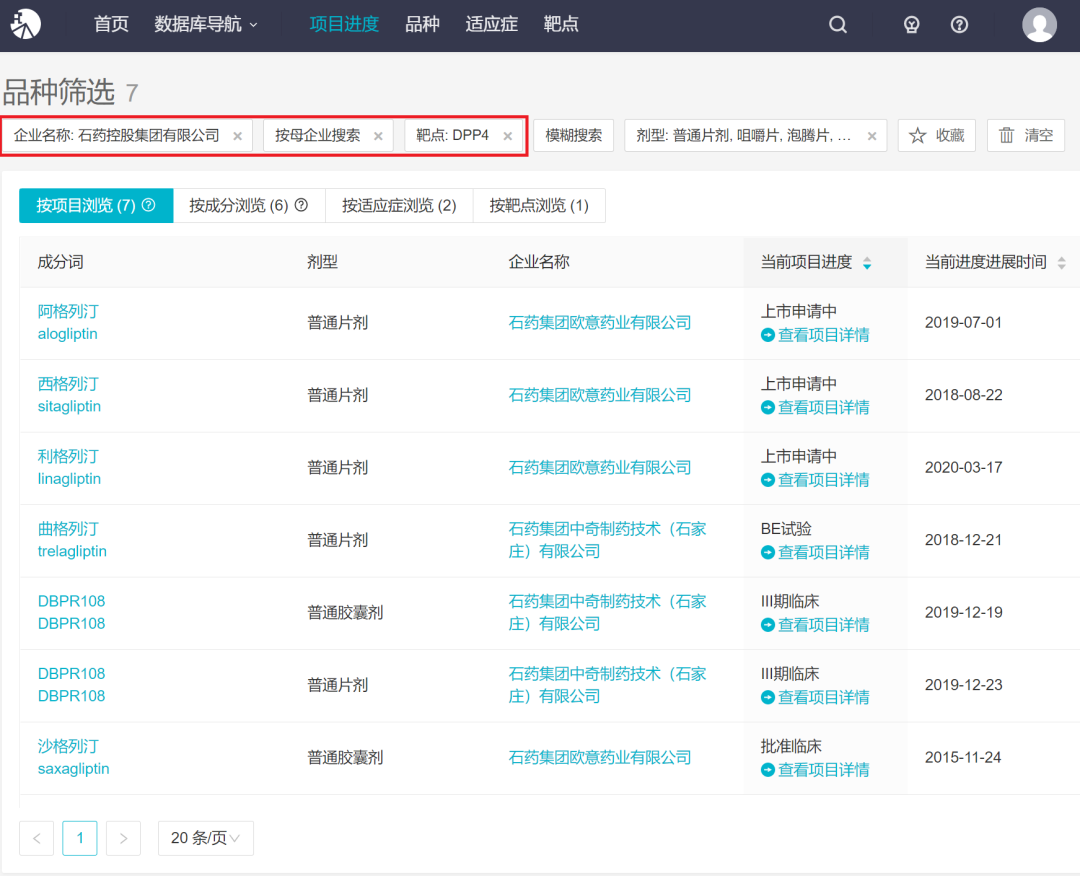Image resolution: width=1080 pixels, height=876 pixels.
Task: Open DBPR108 link in 普通胶囊剂 row
Action: click(x=72, y=612)
